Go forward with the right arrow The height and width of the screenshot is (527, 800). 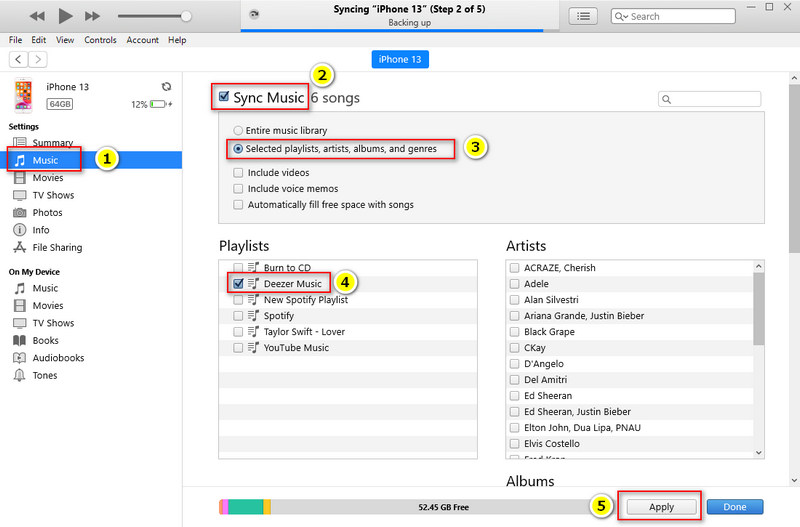pyautogui.click(x=38, y=59)
